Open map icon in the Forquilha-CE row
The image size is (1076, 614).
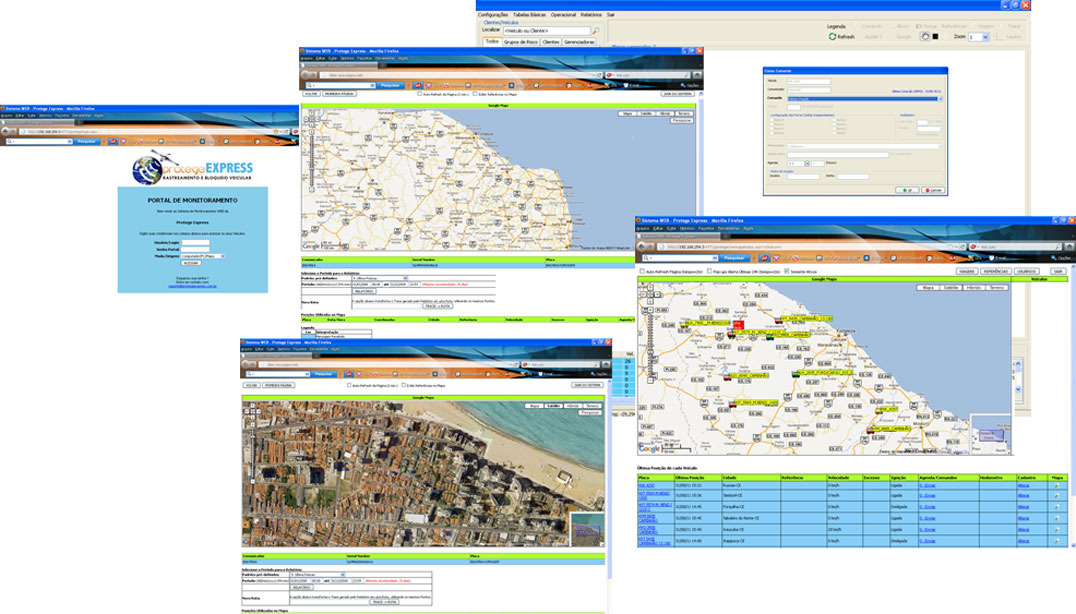(x=1057, y=507)
